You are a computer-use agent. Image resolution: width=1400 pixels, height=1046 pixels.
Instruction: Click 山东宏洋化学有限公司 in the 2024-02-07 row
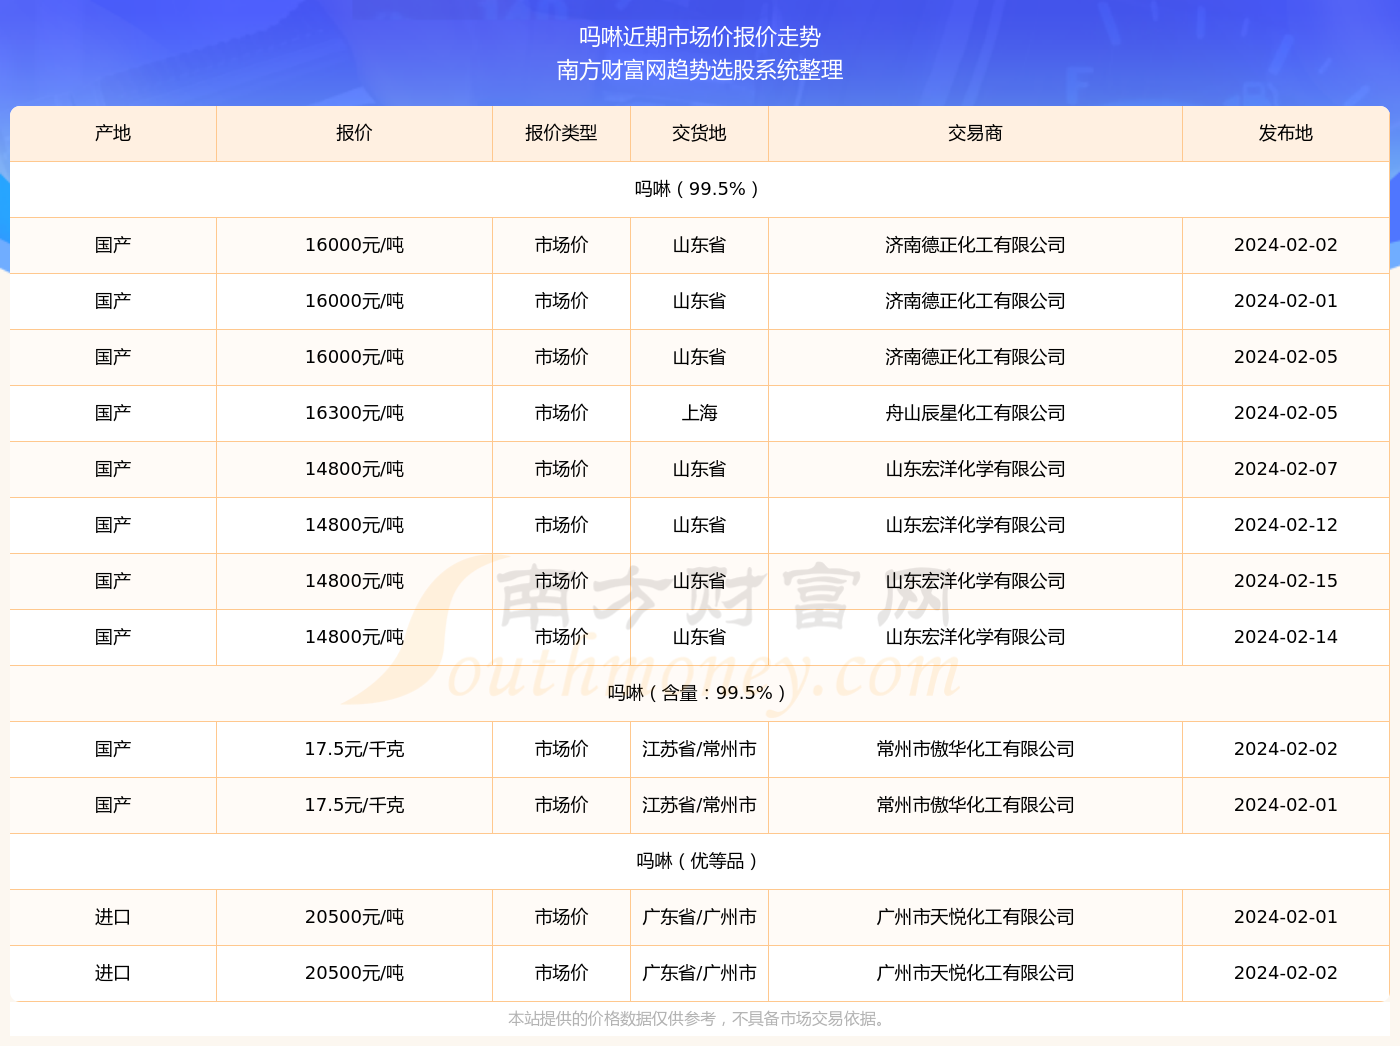[975, 469]
